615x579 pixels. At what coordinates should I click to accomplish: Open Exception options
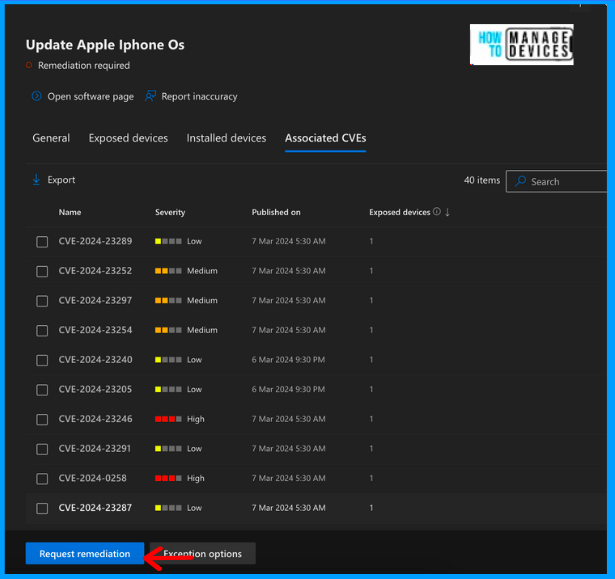click(x=203, y=554)
